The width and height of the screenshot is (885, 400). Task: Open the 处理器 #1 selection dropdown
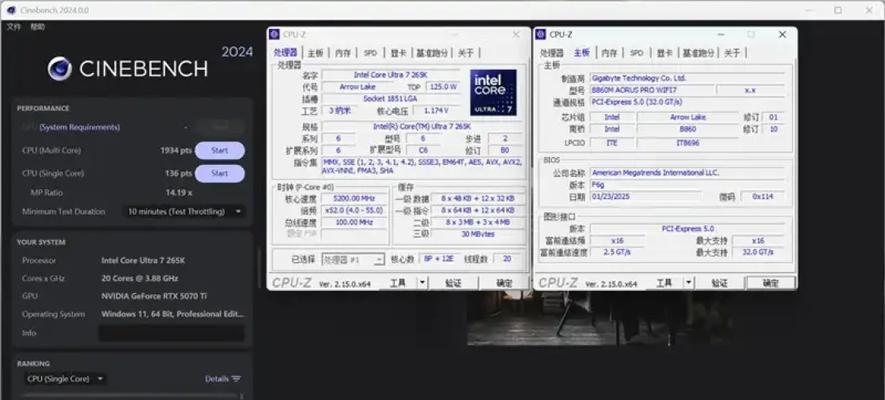tap(353, 259)
